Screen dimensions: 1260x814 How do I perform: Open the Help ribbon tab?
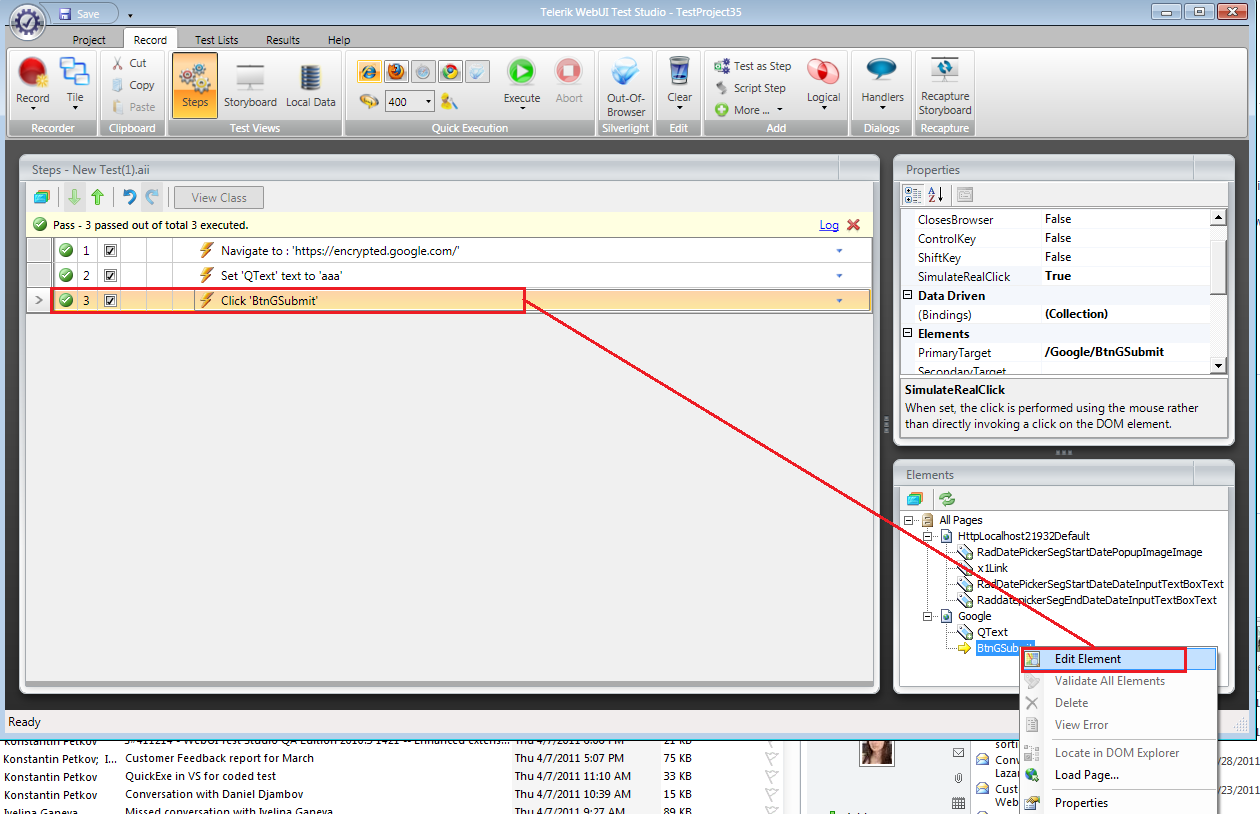(339, 40)
